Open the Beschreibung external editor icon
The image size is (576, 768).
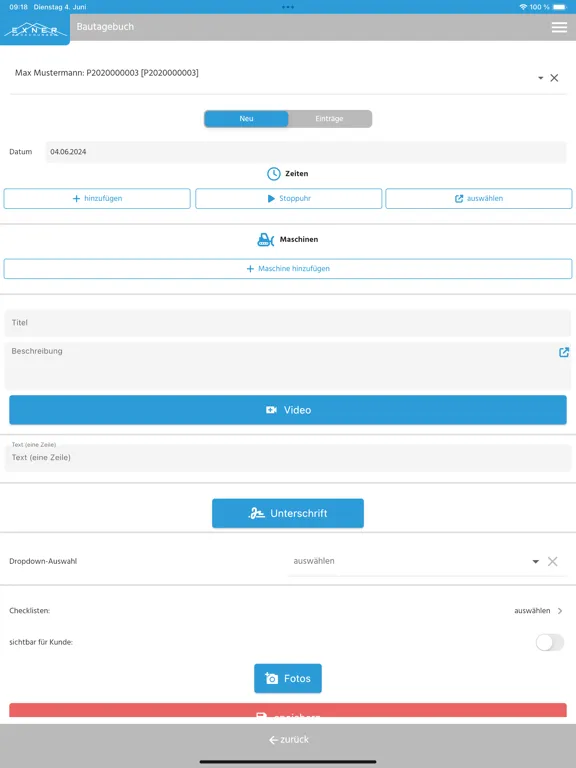point(564,352)
